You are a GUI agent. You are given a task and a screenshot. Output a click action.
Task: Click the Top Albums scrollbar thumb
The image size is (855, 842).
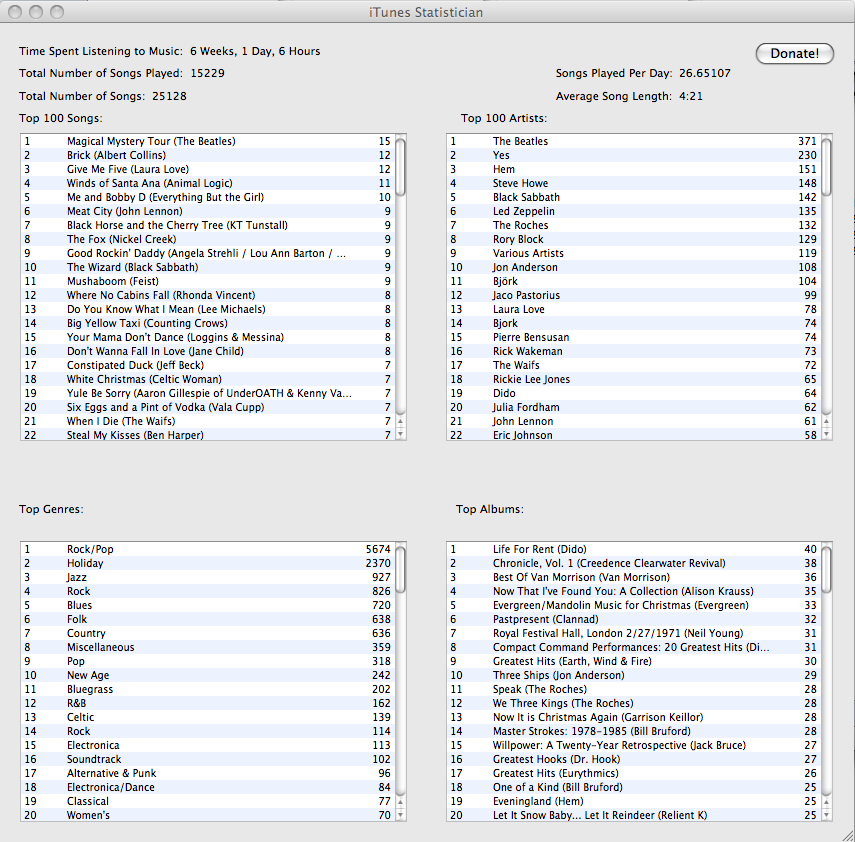[x=826, y=569]
